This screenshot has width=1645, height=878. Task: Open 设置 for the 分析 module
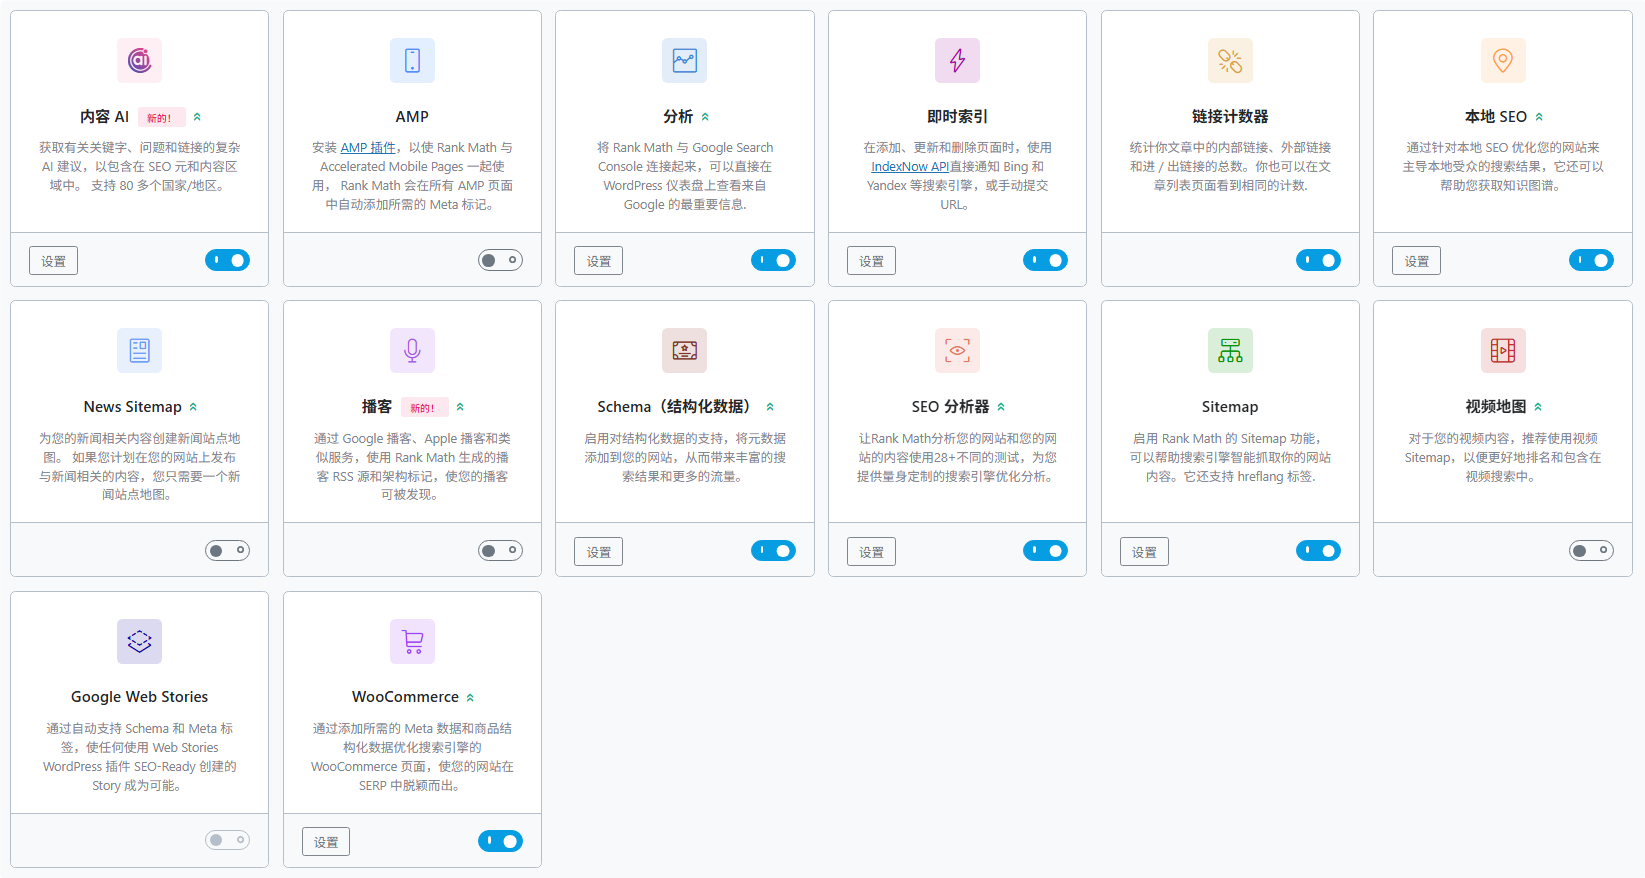pyautogui.click(x=598, y=261)
